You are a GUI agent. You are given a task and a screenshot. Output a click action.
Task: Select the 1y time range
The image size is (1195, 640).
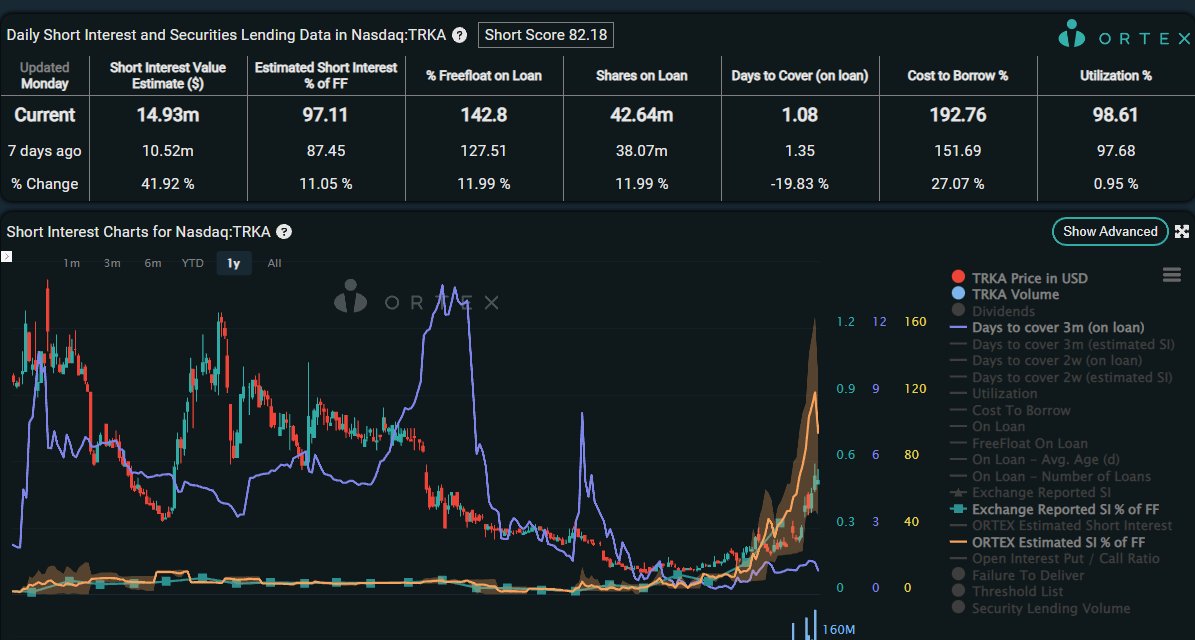pos(234,263)
